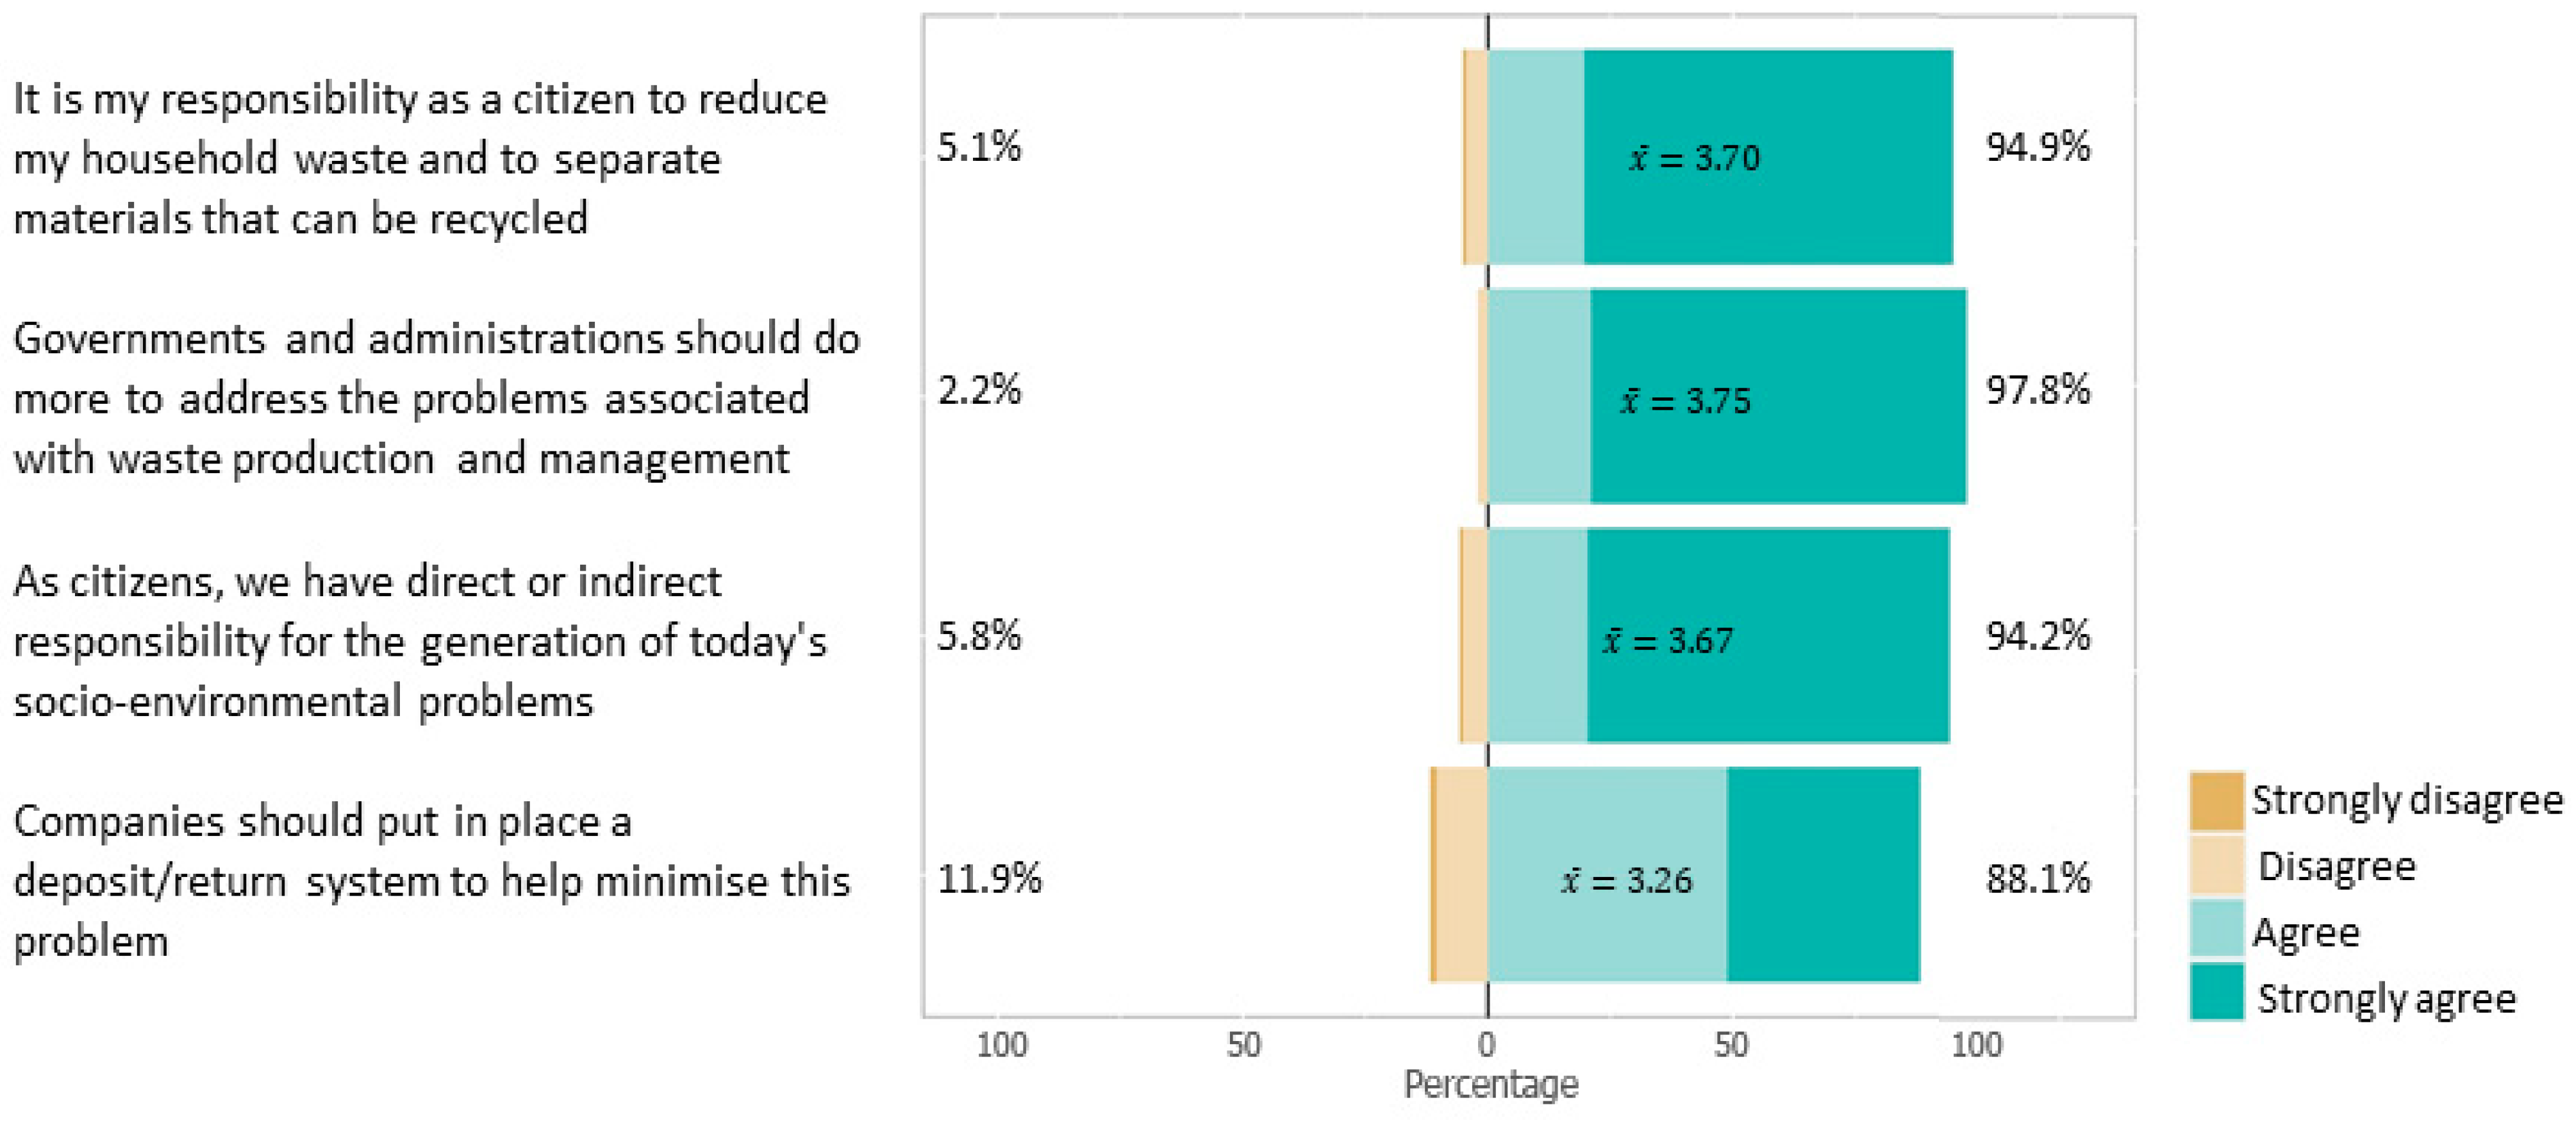Screen dimensions: 2576x1125
Task: Select the 11.9% disagreement label
Action: click(x=988, y=879)
